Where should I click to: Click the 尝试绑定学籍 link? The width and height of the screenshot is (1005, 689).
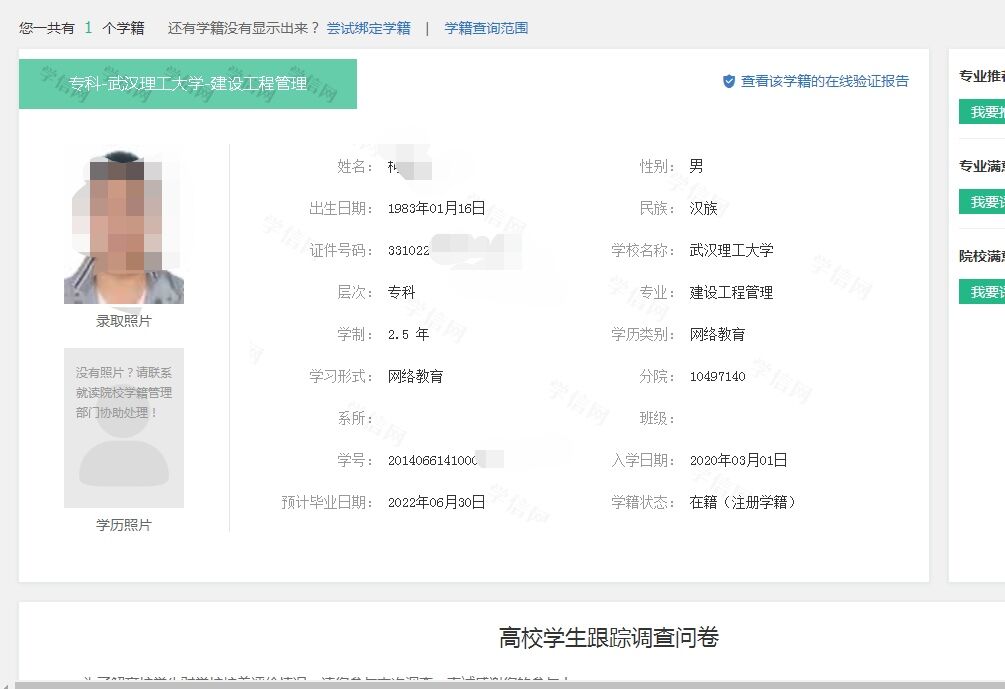[x=368, y=28]
